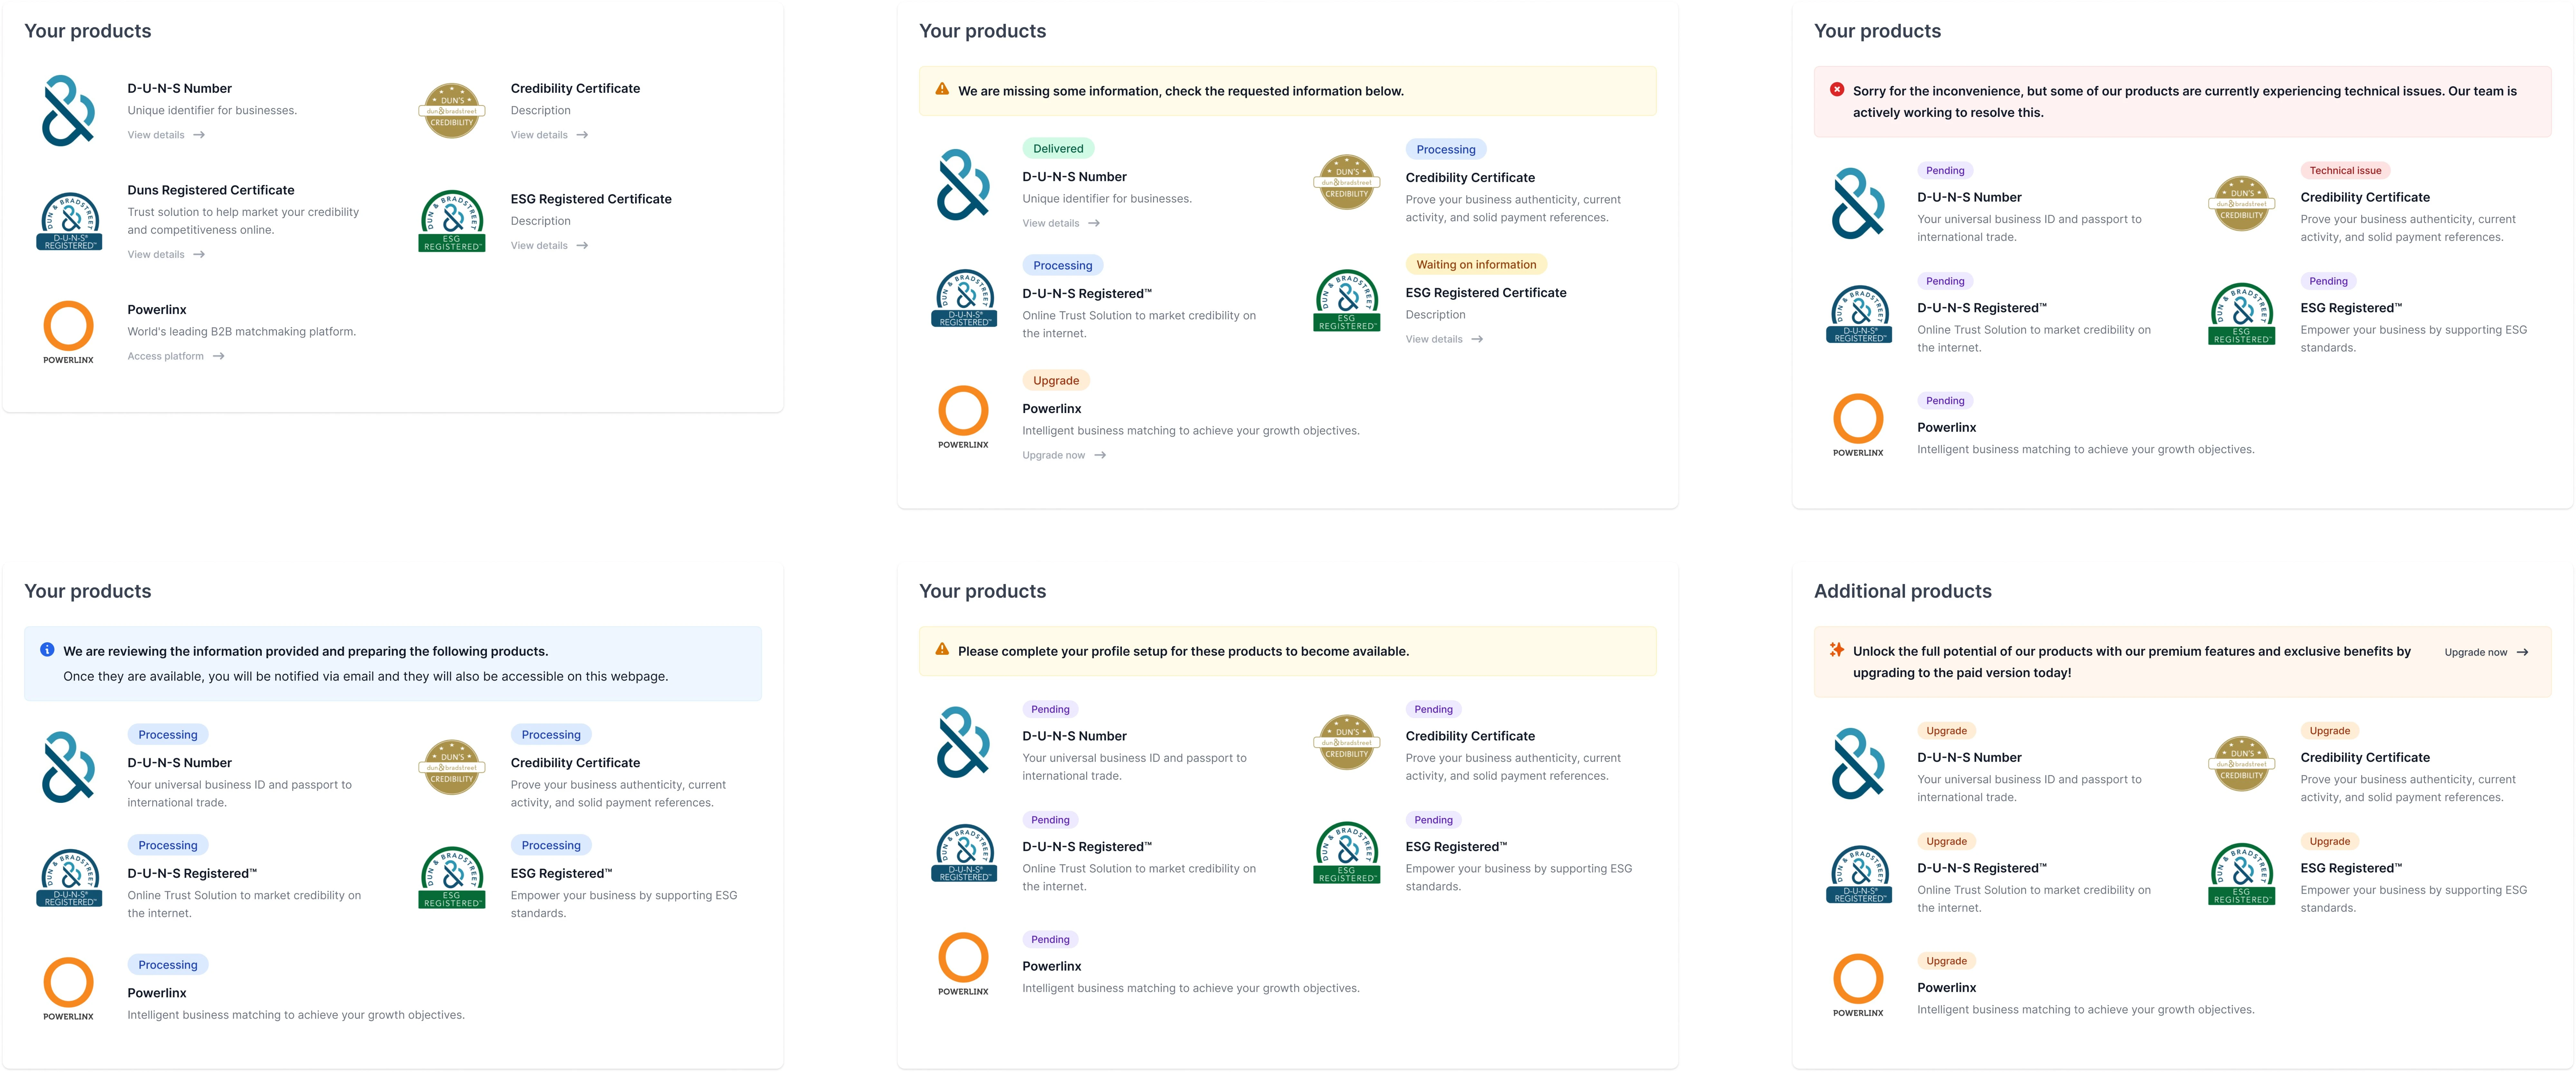Click the D-U-N-S Number logo in the reviewing information panel
This screenshot has height=1072, width=2576.
pos(68,767)
